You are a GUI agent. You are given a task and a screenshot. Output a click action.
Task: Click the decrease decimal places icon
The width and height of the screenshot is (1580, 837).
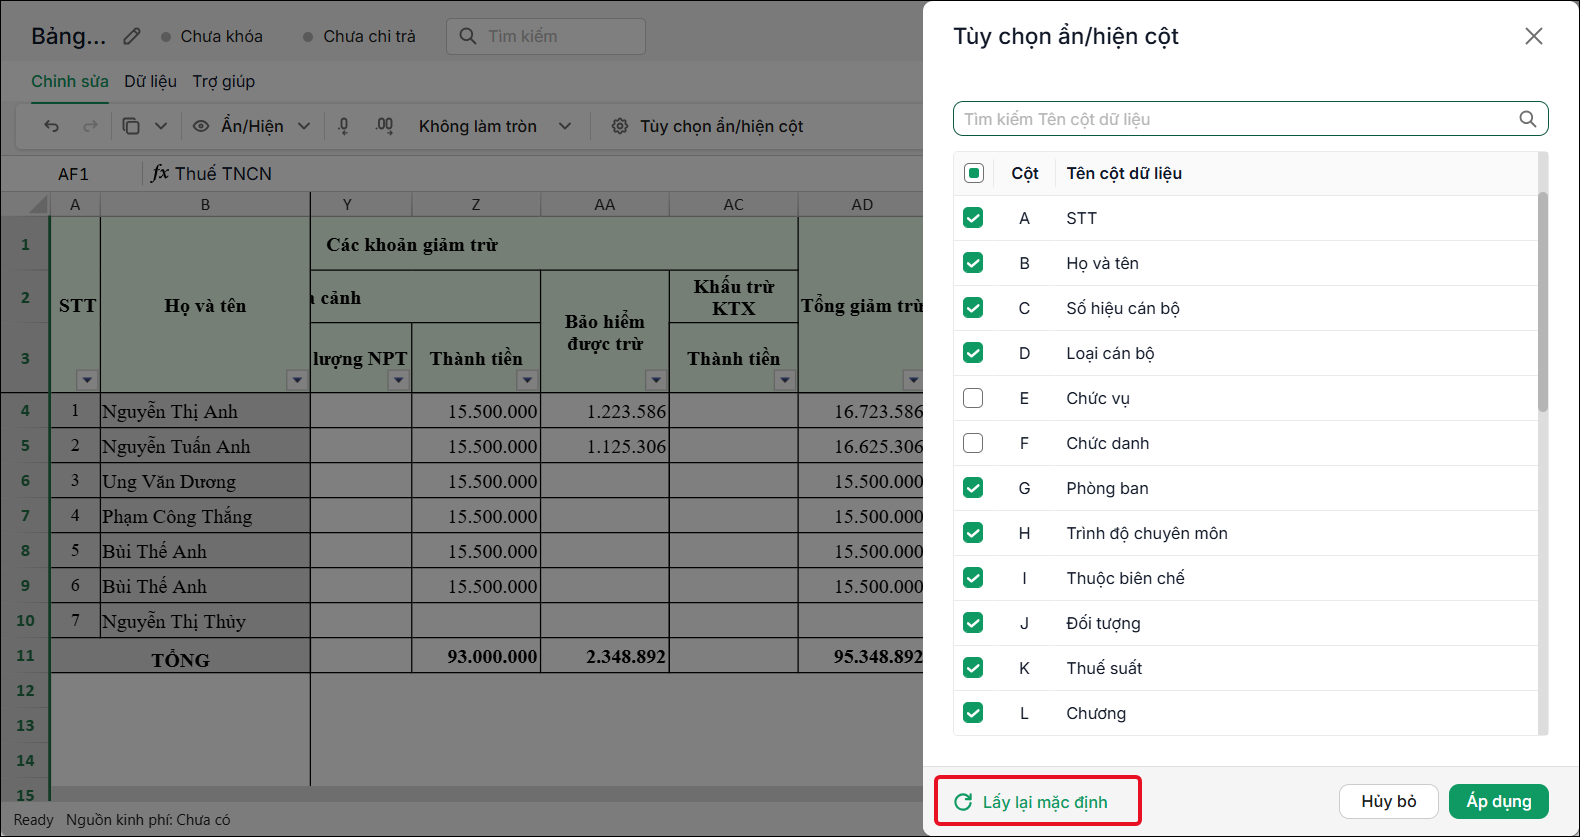344,126
